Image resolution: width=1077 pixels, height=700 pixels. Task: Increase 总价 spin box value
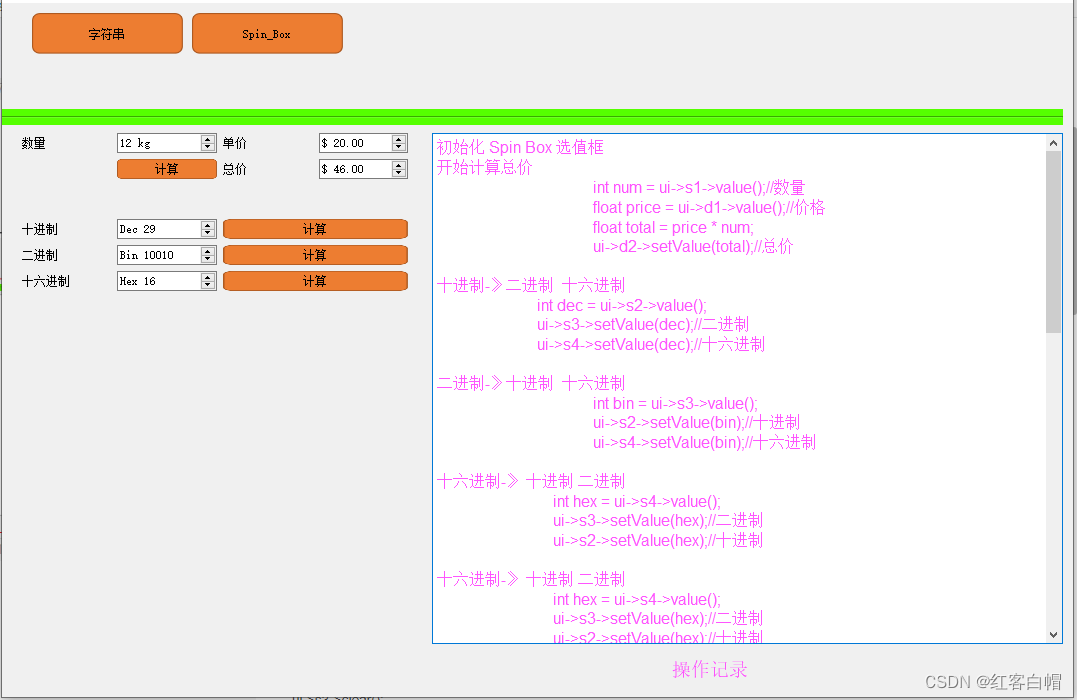point(399,165)
